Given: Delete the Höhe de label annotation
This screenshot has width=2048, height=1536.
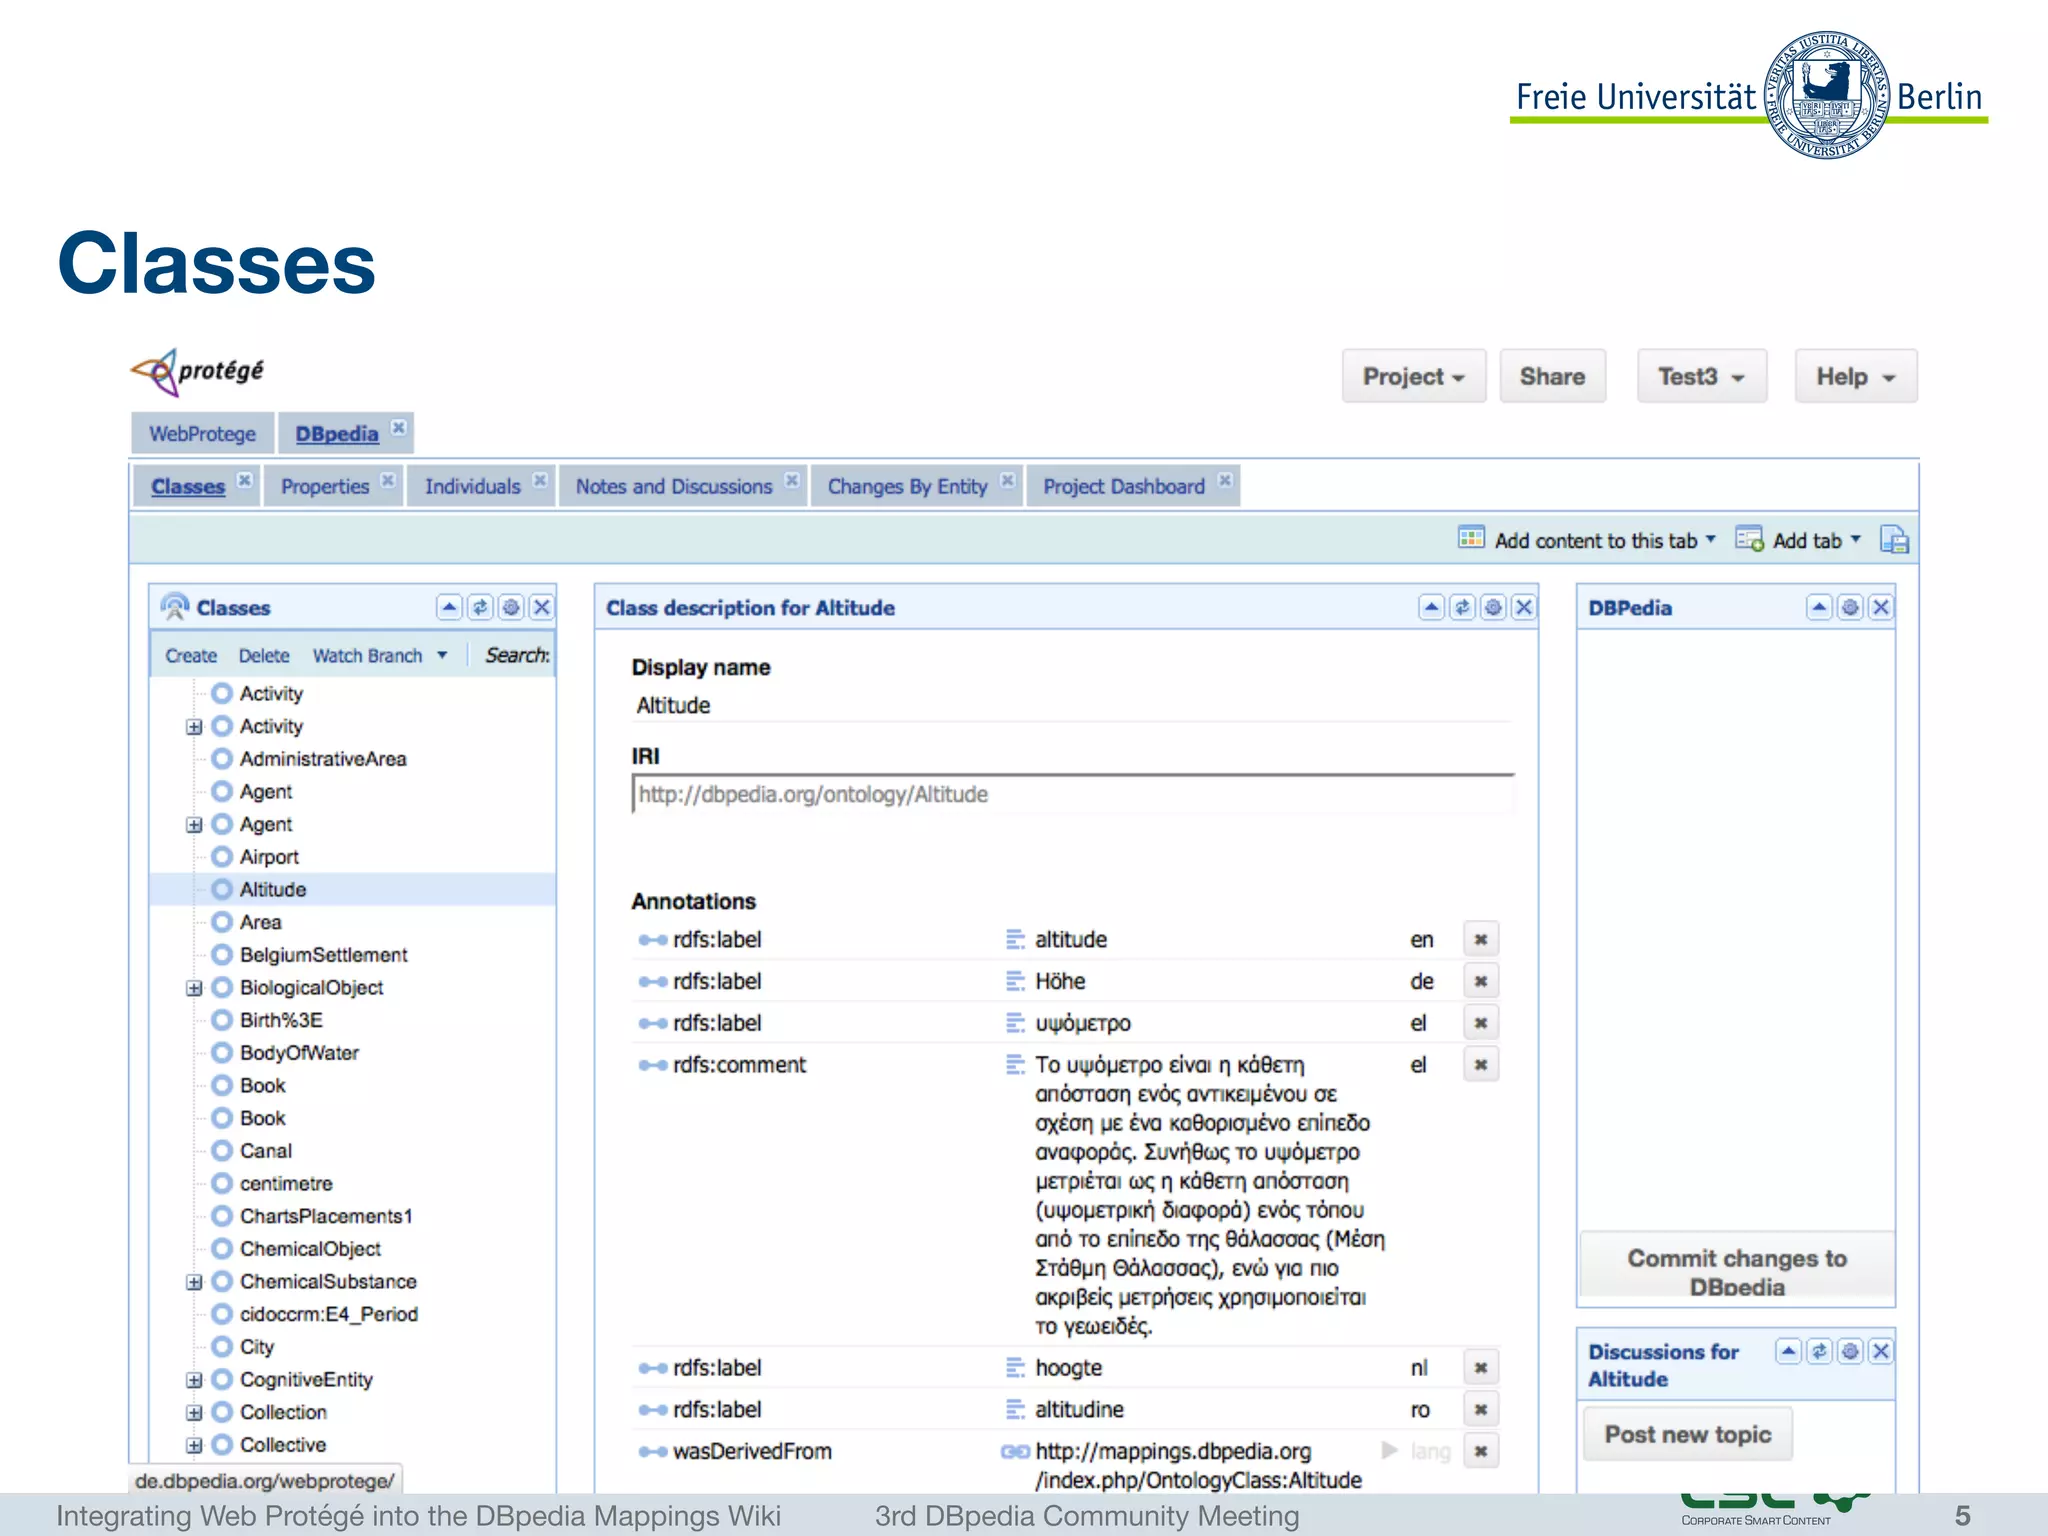Looking at the screenshot, I should (x=1481, y=981).
